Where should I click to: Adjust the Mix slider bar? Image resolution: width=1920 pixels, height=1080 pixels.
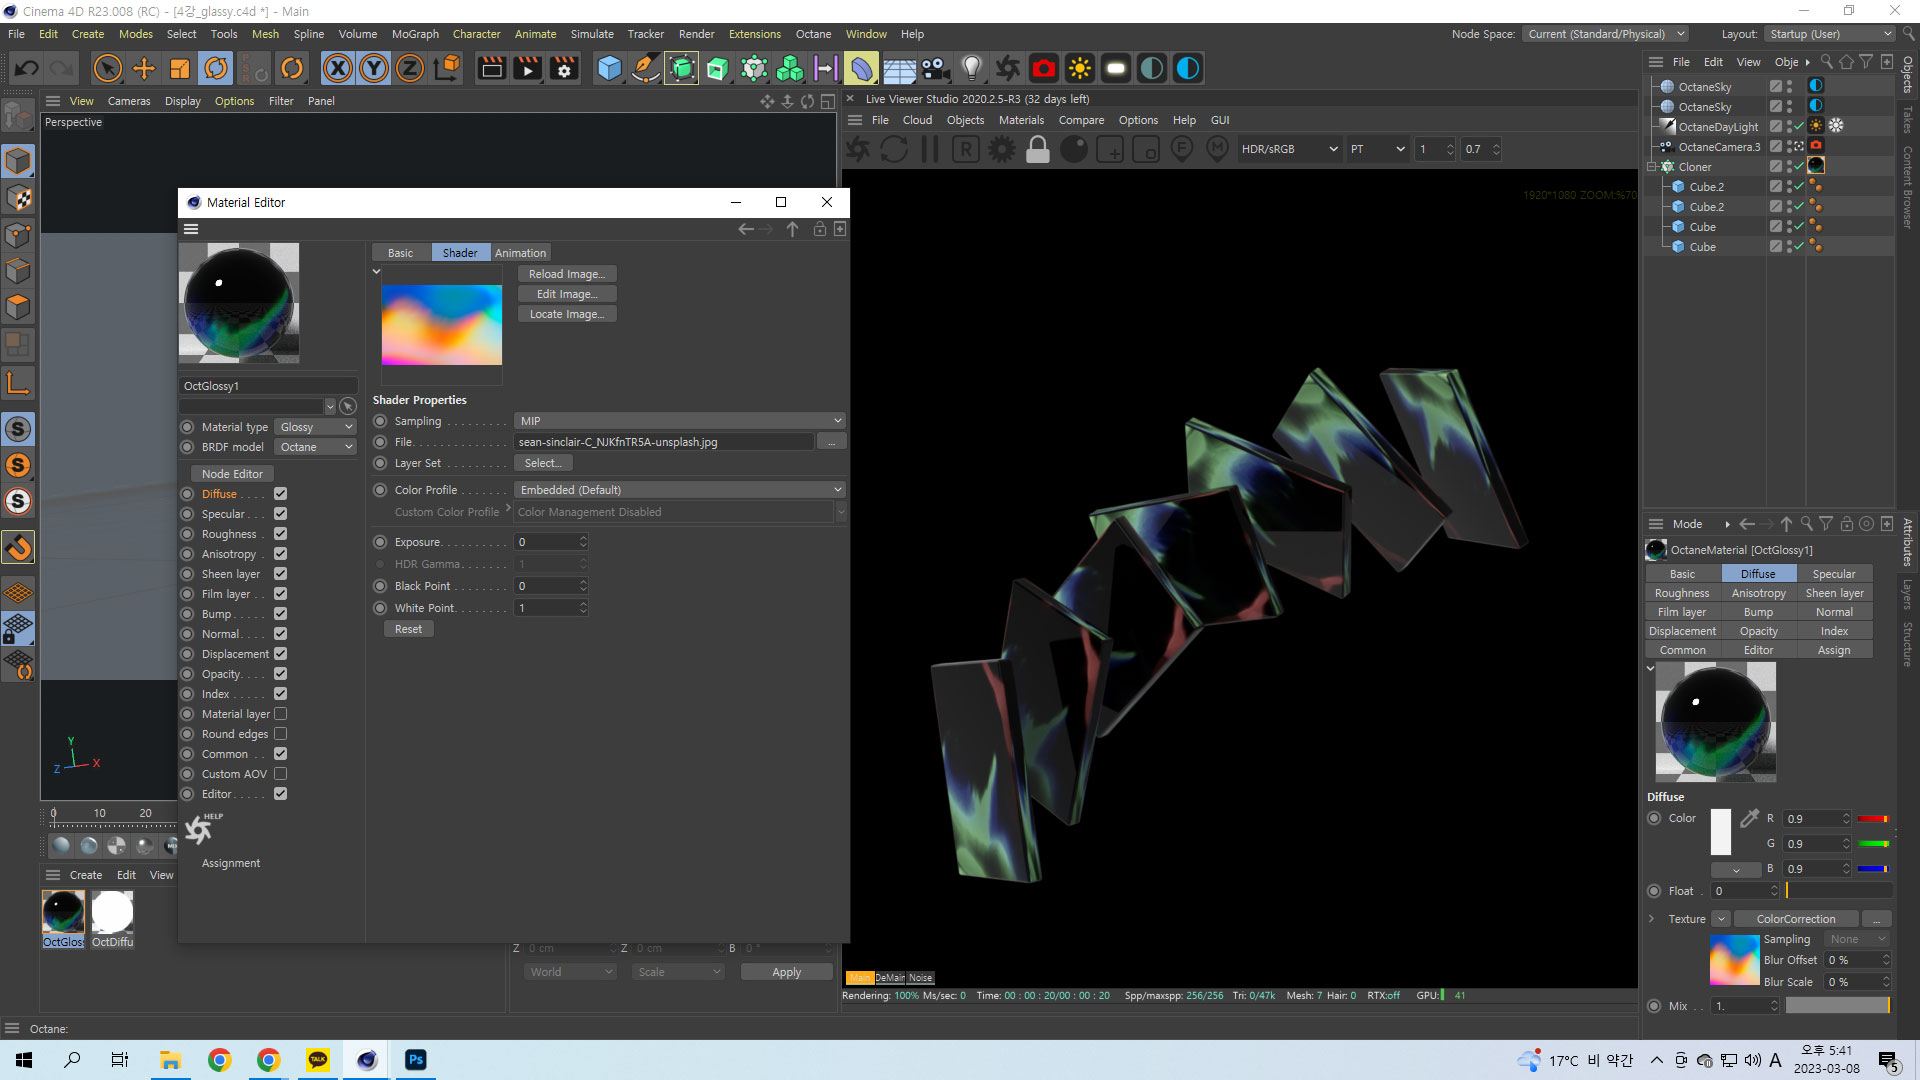(1838, 1006)
